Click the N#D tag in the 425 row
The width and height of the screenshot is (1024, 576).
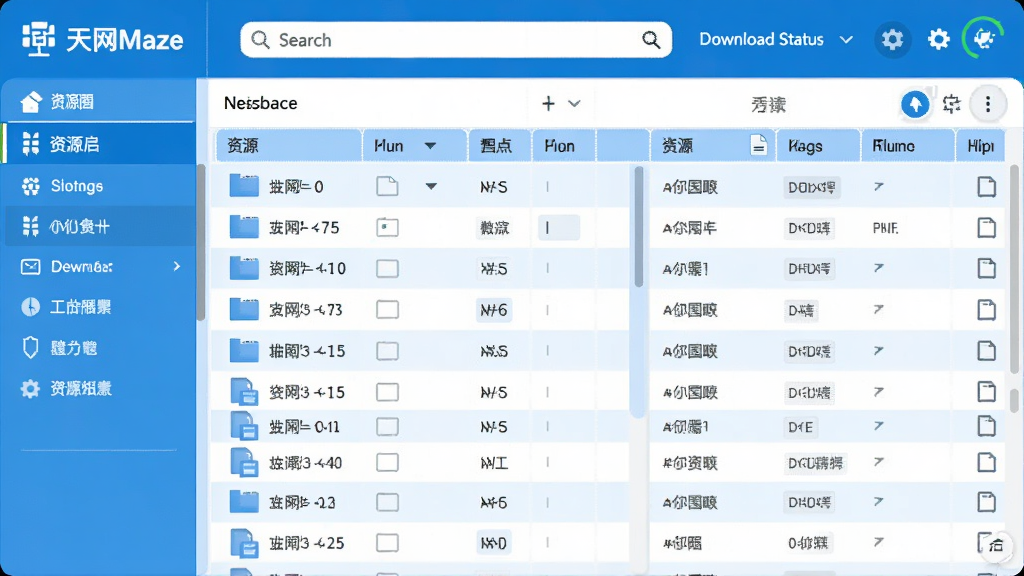click(494, 543)
